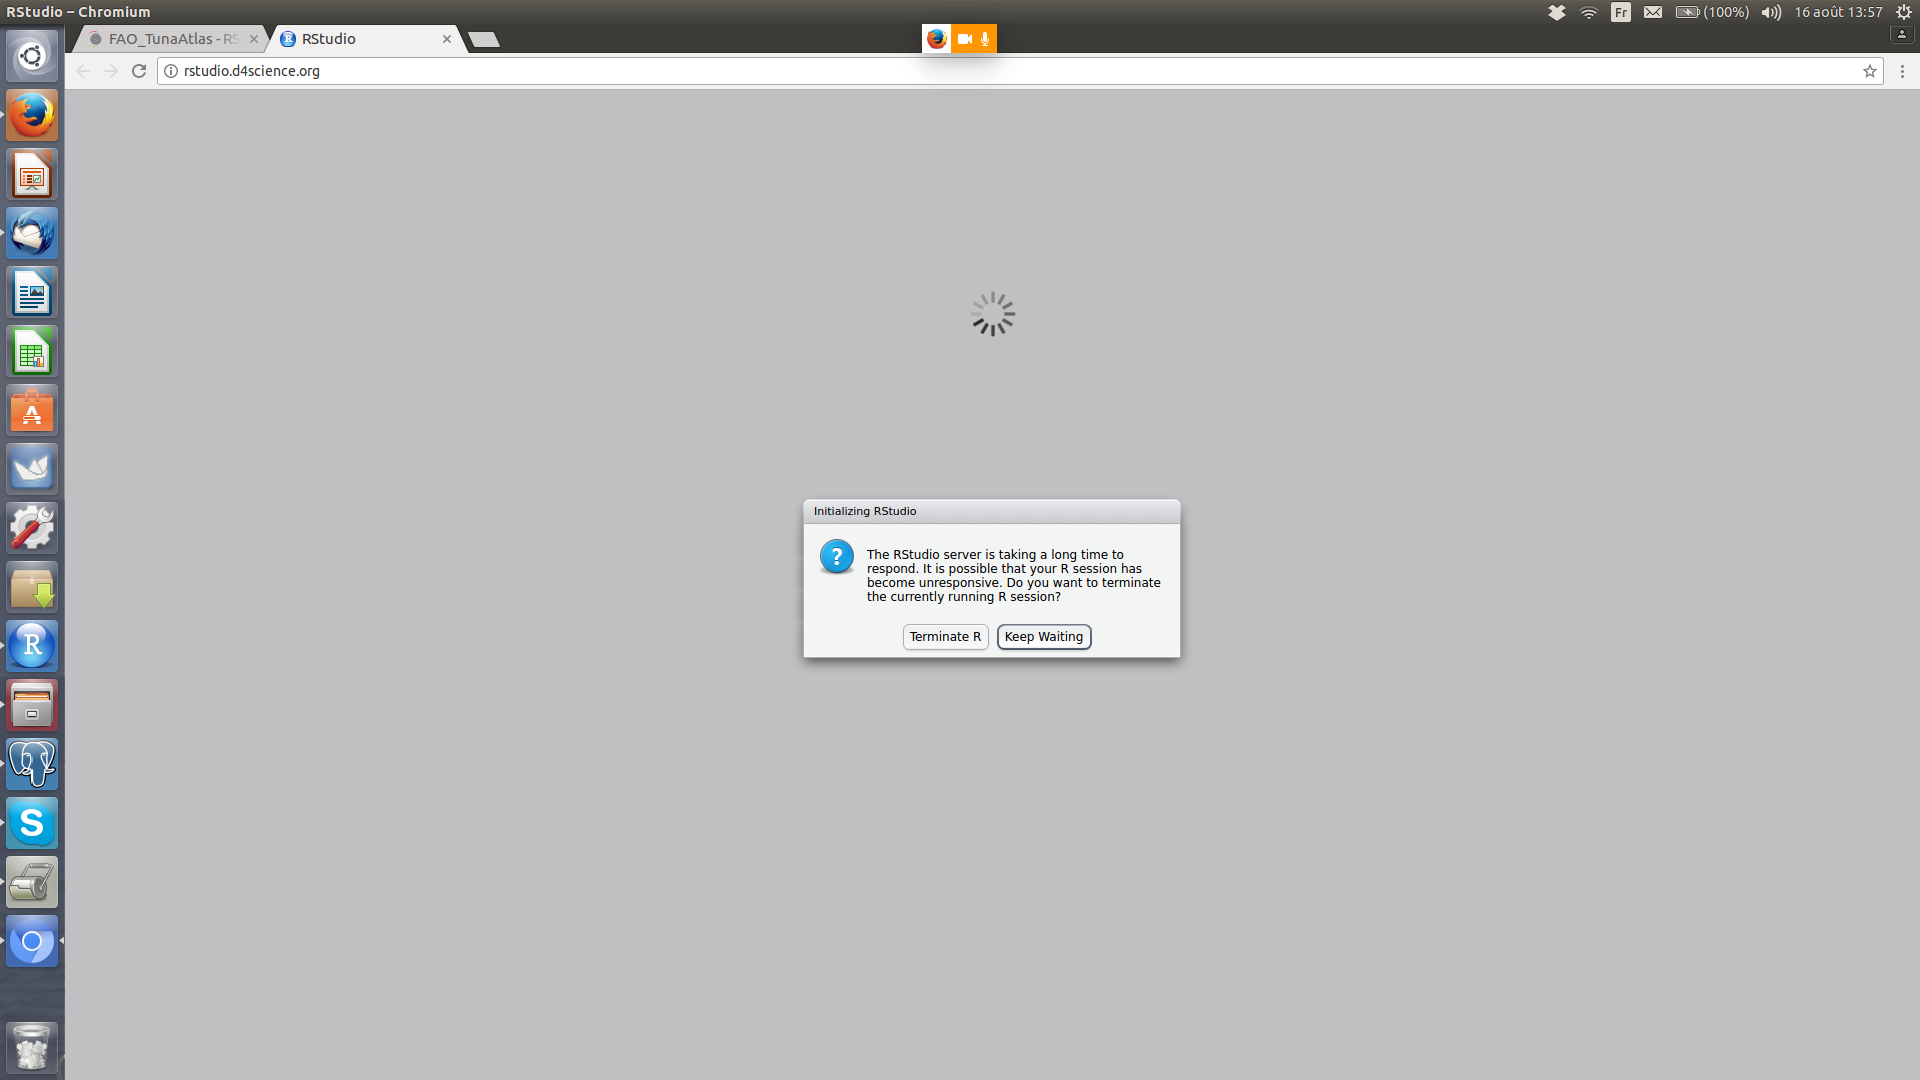The image size is (1920, 1080).
Task: Click the camera sharing indicator
Action: click(964, 39)
